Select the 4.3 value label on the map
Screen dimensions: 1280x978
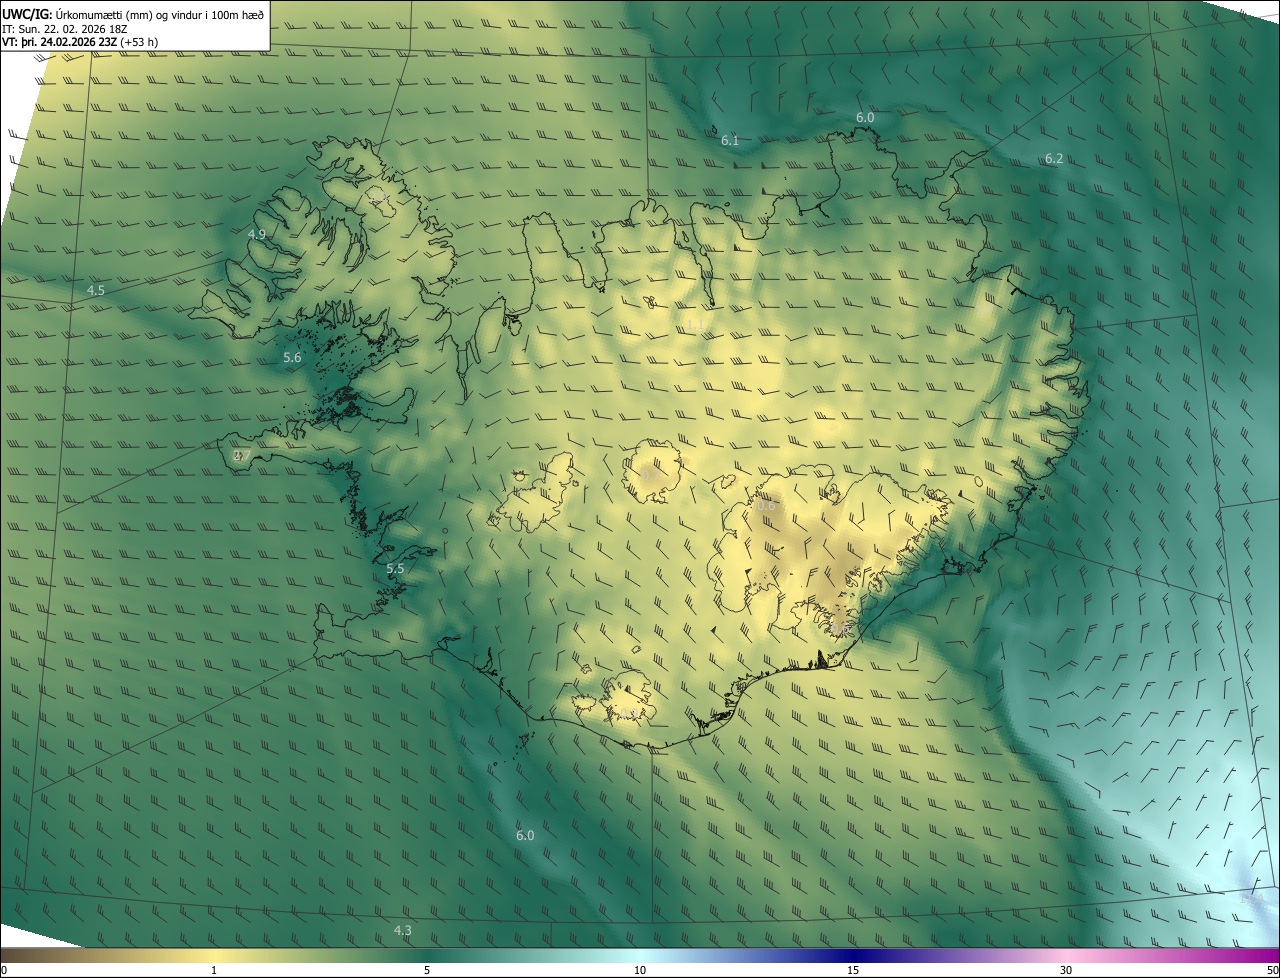tap(402, 931)
